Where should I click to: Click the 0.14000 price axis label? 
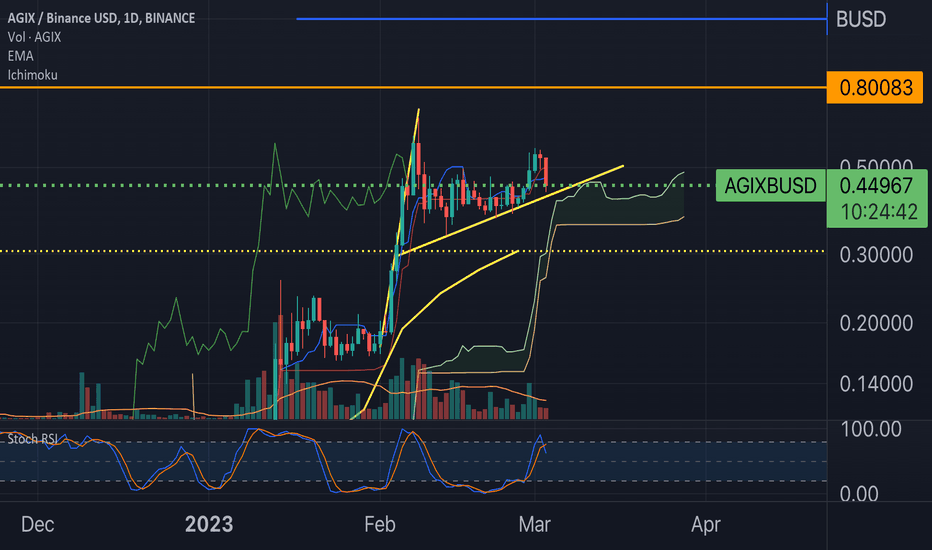[x=876, y=384]
